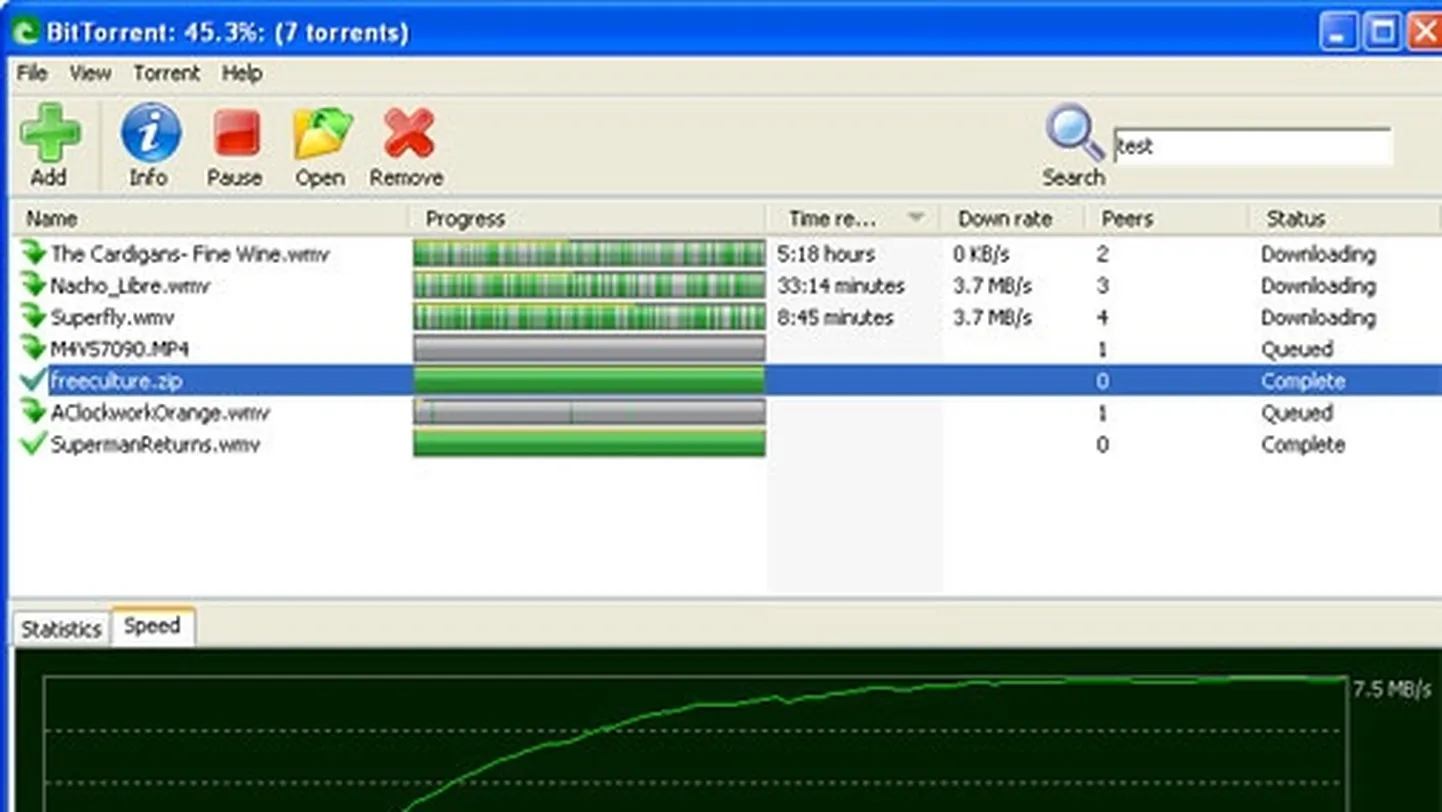Minimize the BitTorrent window
Viewport: 1442px width, 812px height.
(x=1339, y=31)
